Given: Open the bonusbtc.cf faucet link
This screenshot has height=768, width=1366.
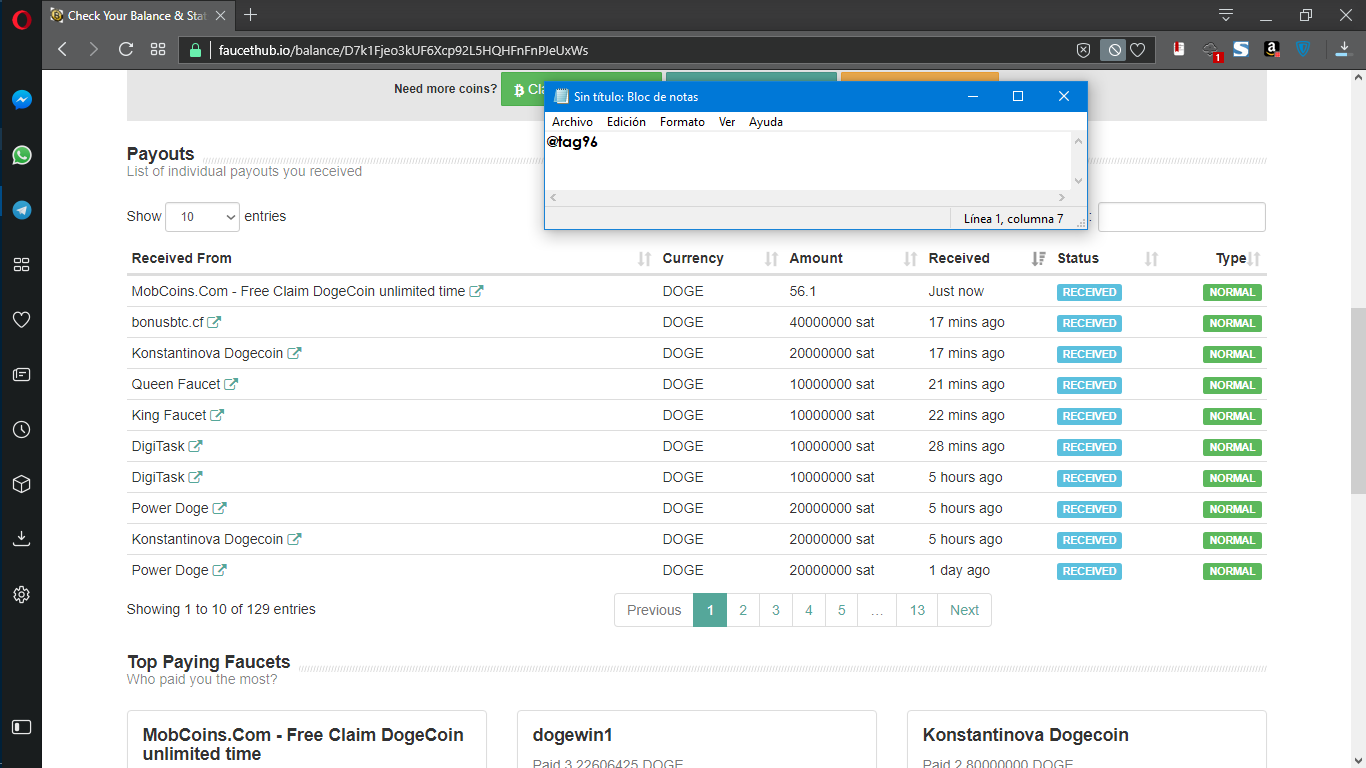Looking at the screenshot, I should (x=176, y=322).
